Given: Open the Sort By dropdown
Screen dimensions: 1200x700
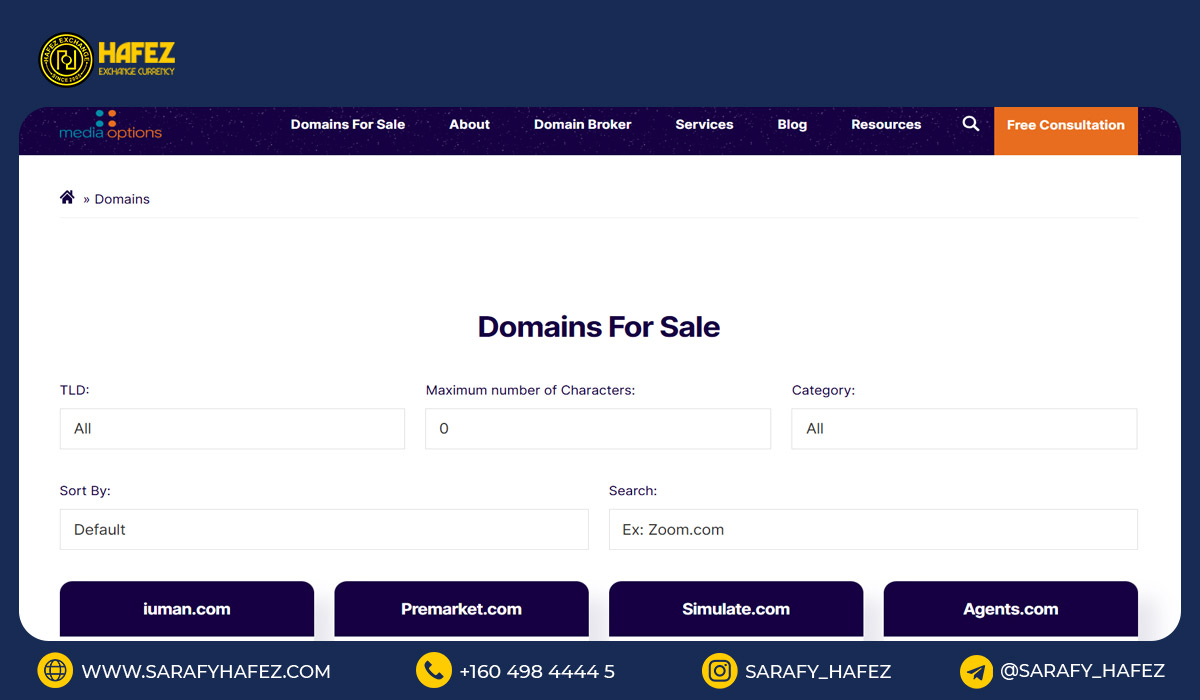Looking at the screenshot, I should tap(324, 530).
